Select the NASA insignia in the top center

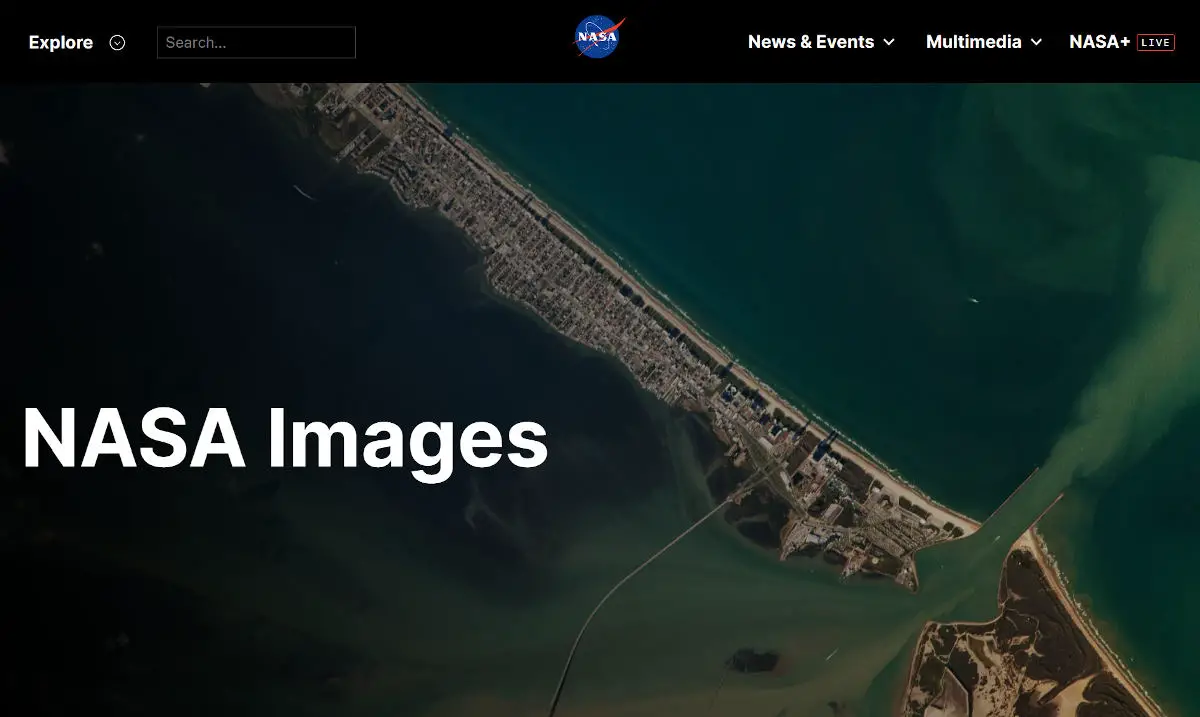[598, 36]
